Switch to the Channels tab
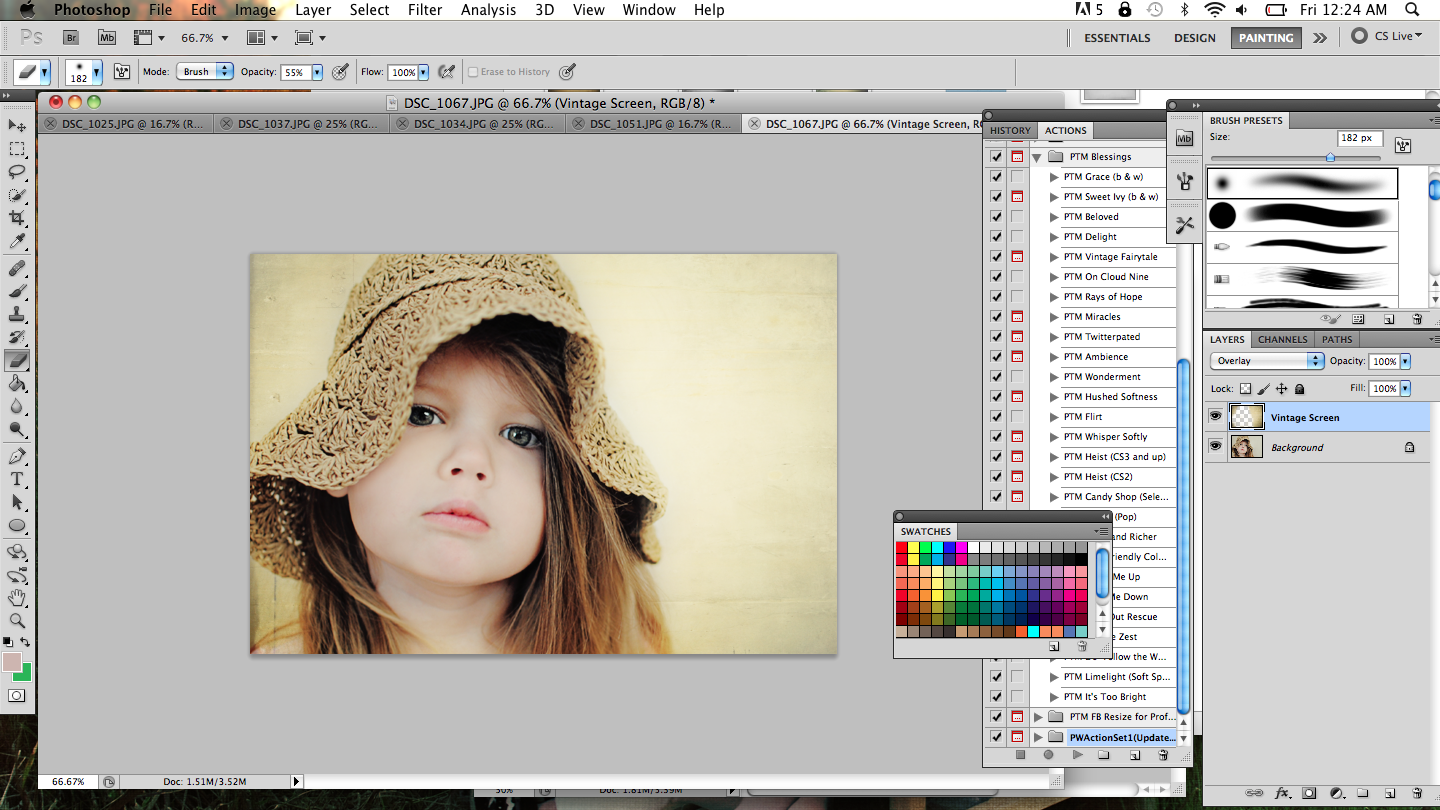Screen dimensions: 1440x810 point(1282,340)
